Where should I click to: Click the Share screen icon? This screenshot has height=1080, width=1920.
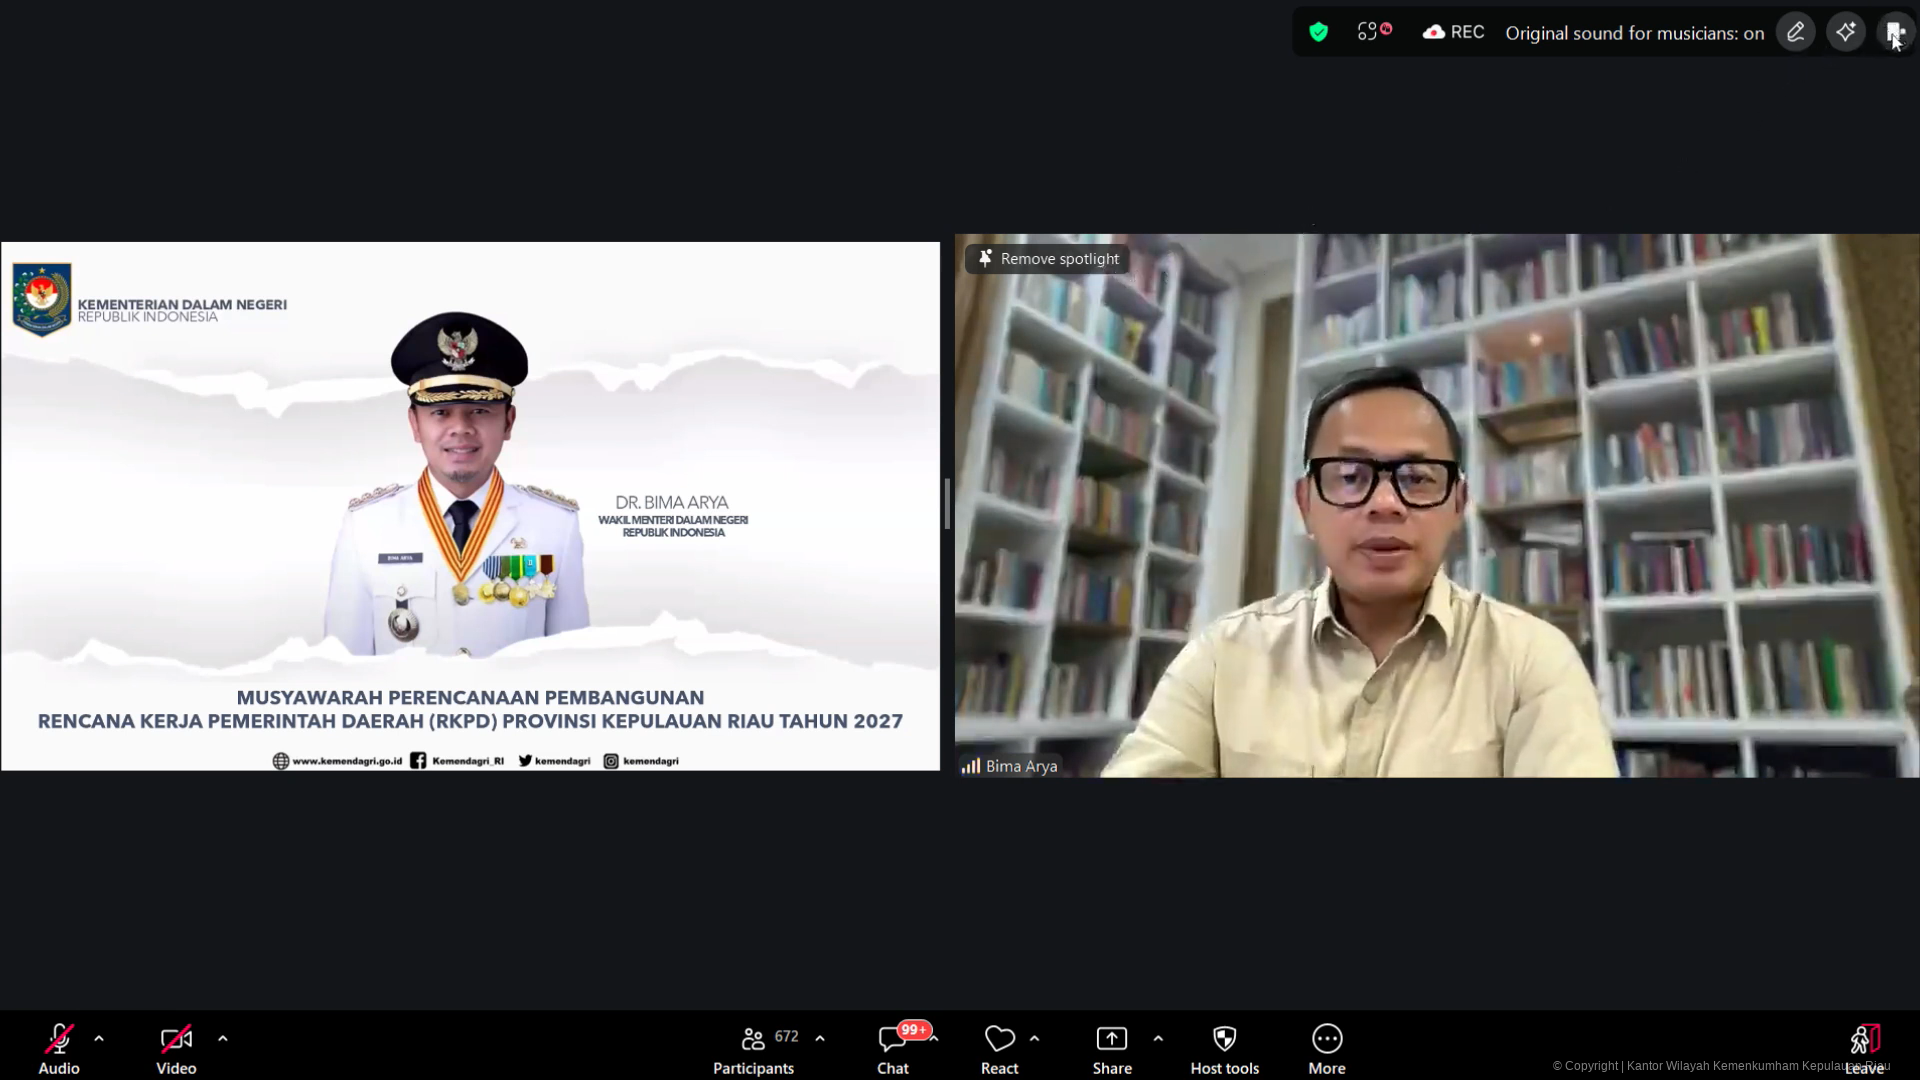(x=1112, y=1040)
